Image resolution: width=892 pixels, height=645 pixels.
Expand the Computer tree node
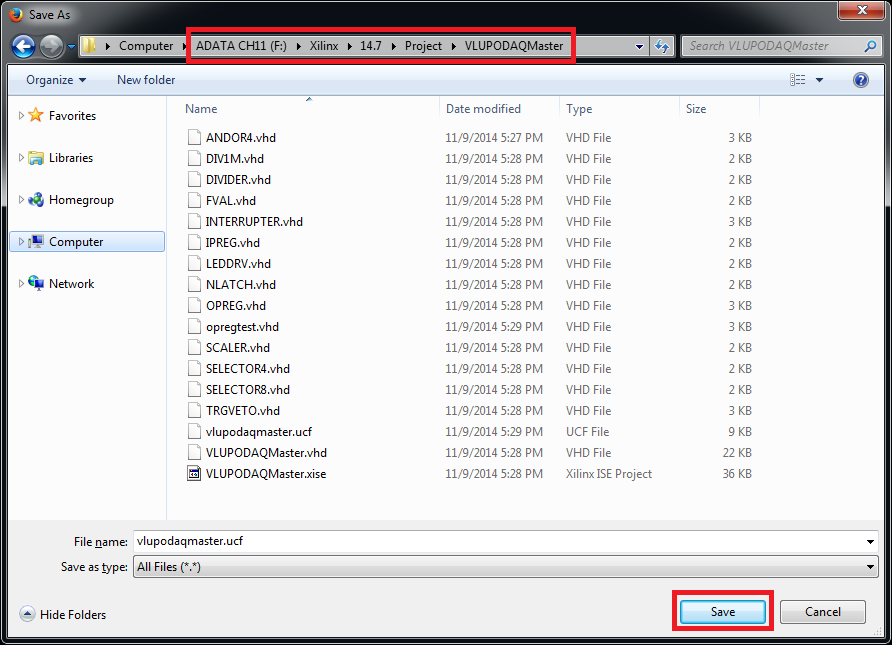(x=21, y=242)
